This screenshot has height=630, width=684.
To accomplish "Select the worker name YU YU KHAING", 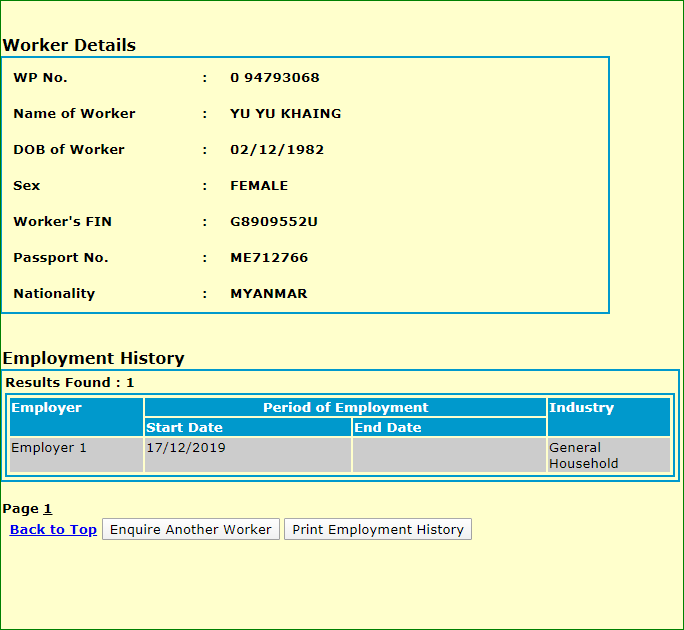I will (x=285, y=114).
